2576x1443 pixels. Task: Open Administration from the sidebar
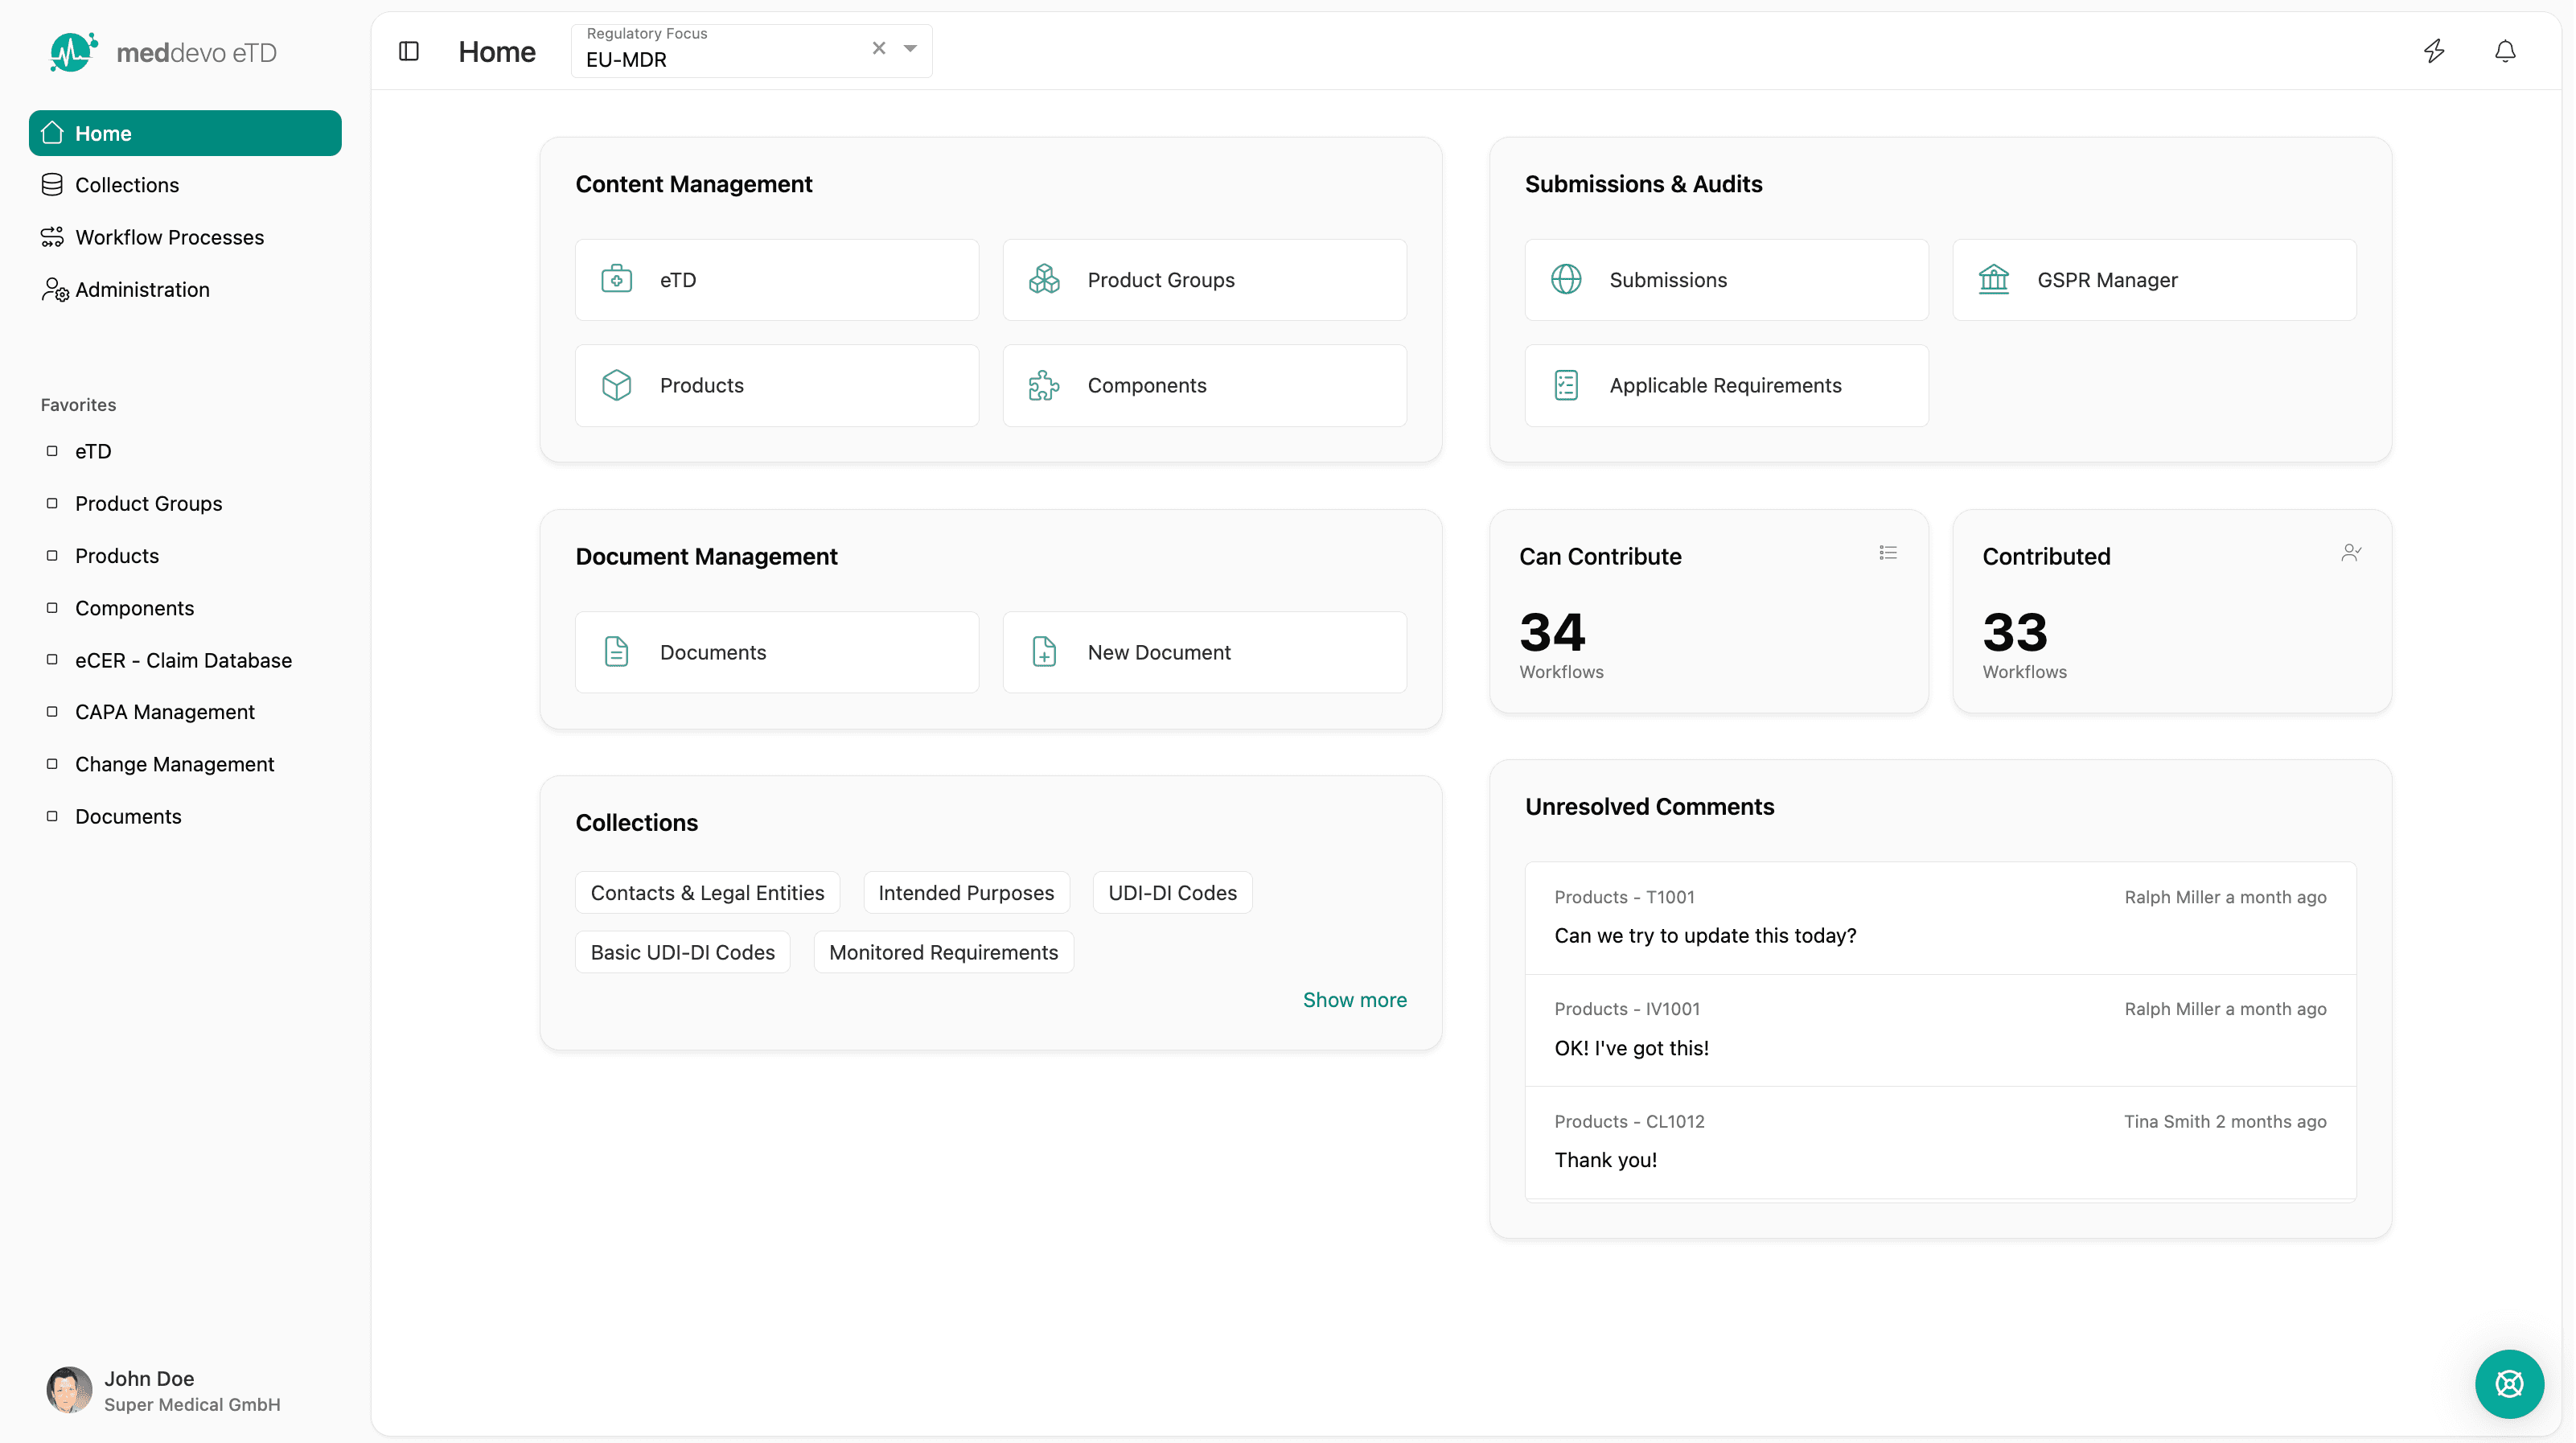142,289
